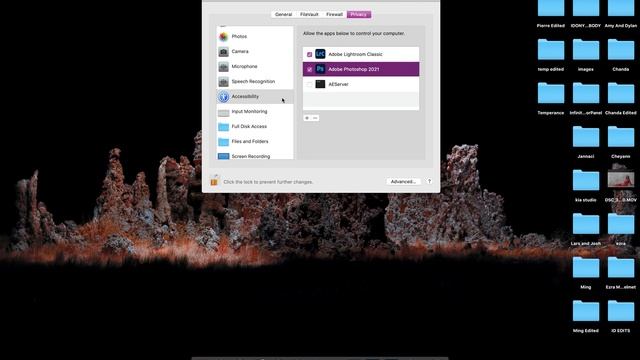This screenshot has height=360, width=640.
Task: Add an app with the plus button
Action: tap(307, 118)
